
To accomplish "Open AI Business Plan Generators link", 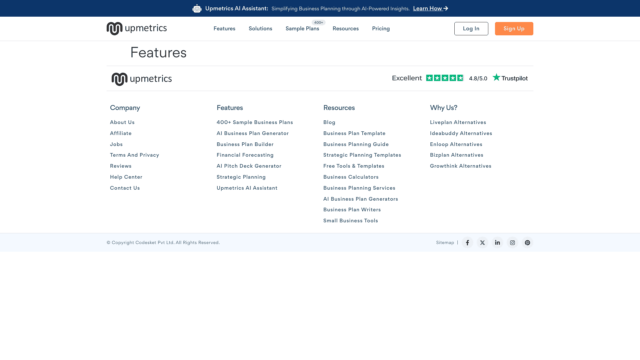I will [360, 199].
